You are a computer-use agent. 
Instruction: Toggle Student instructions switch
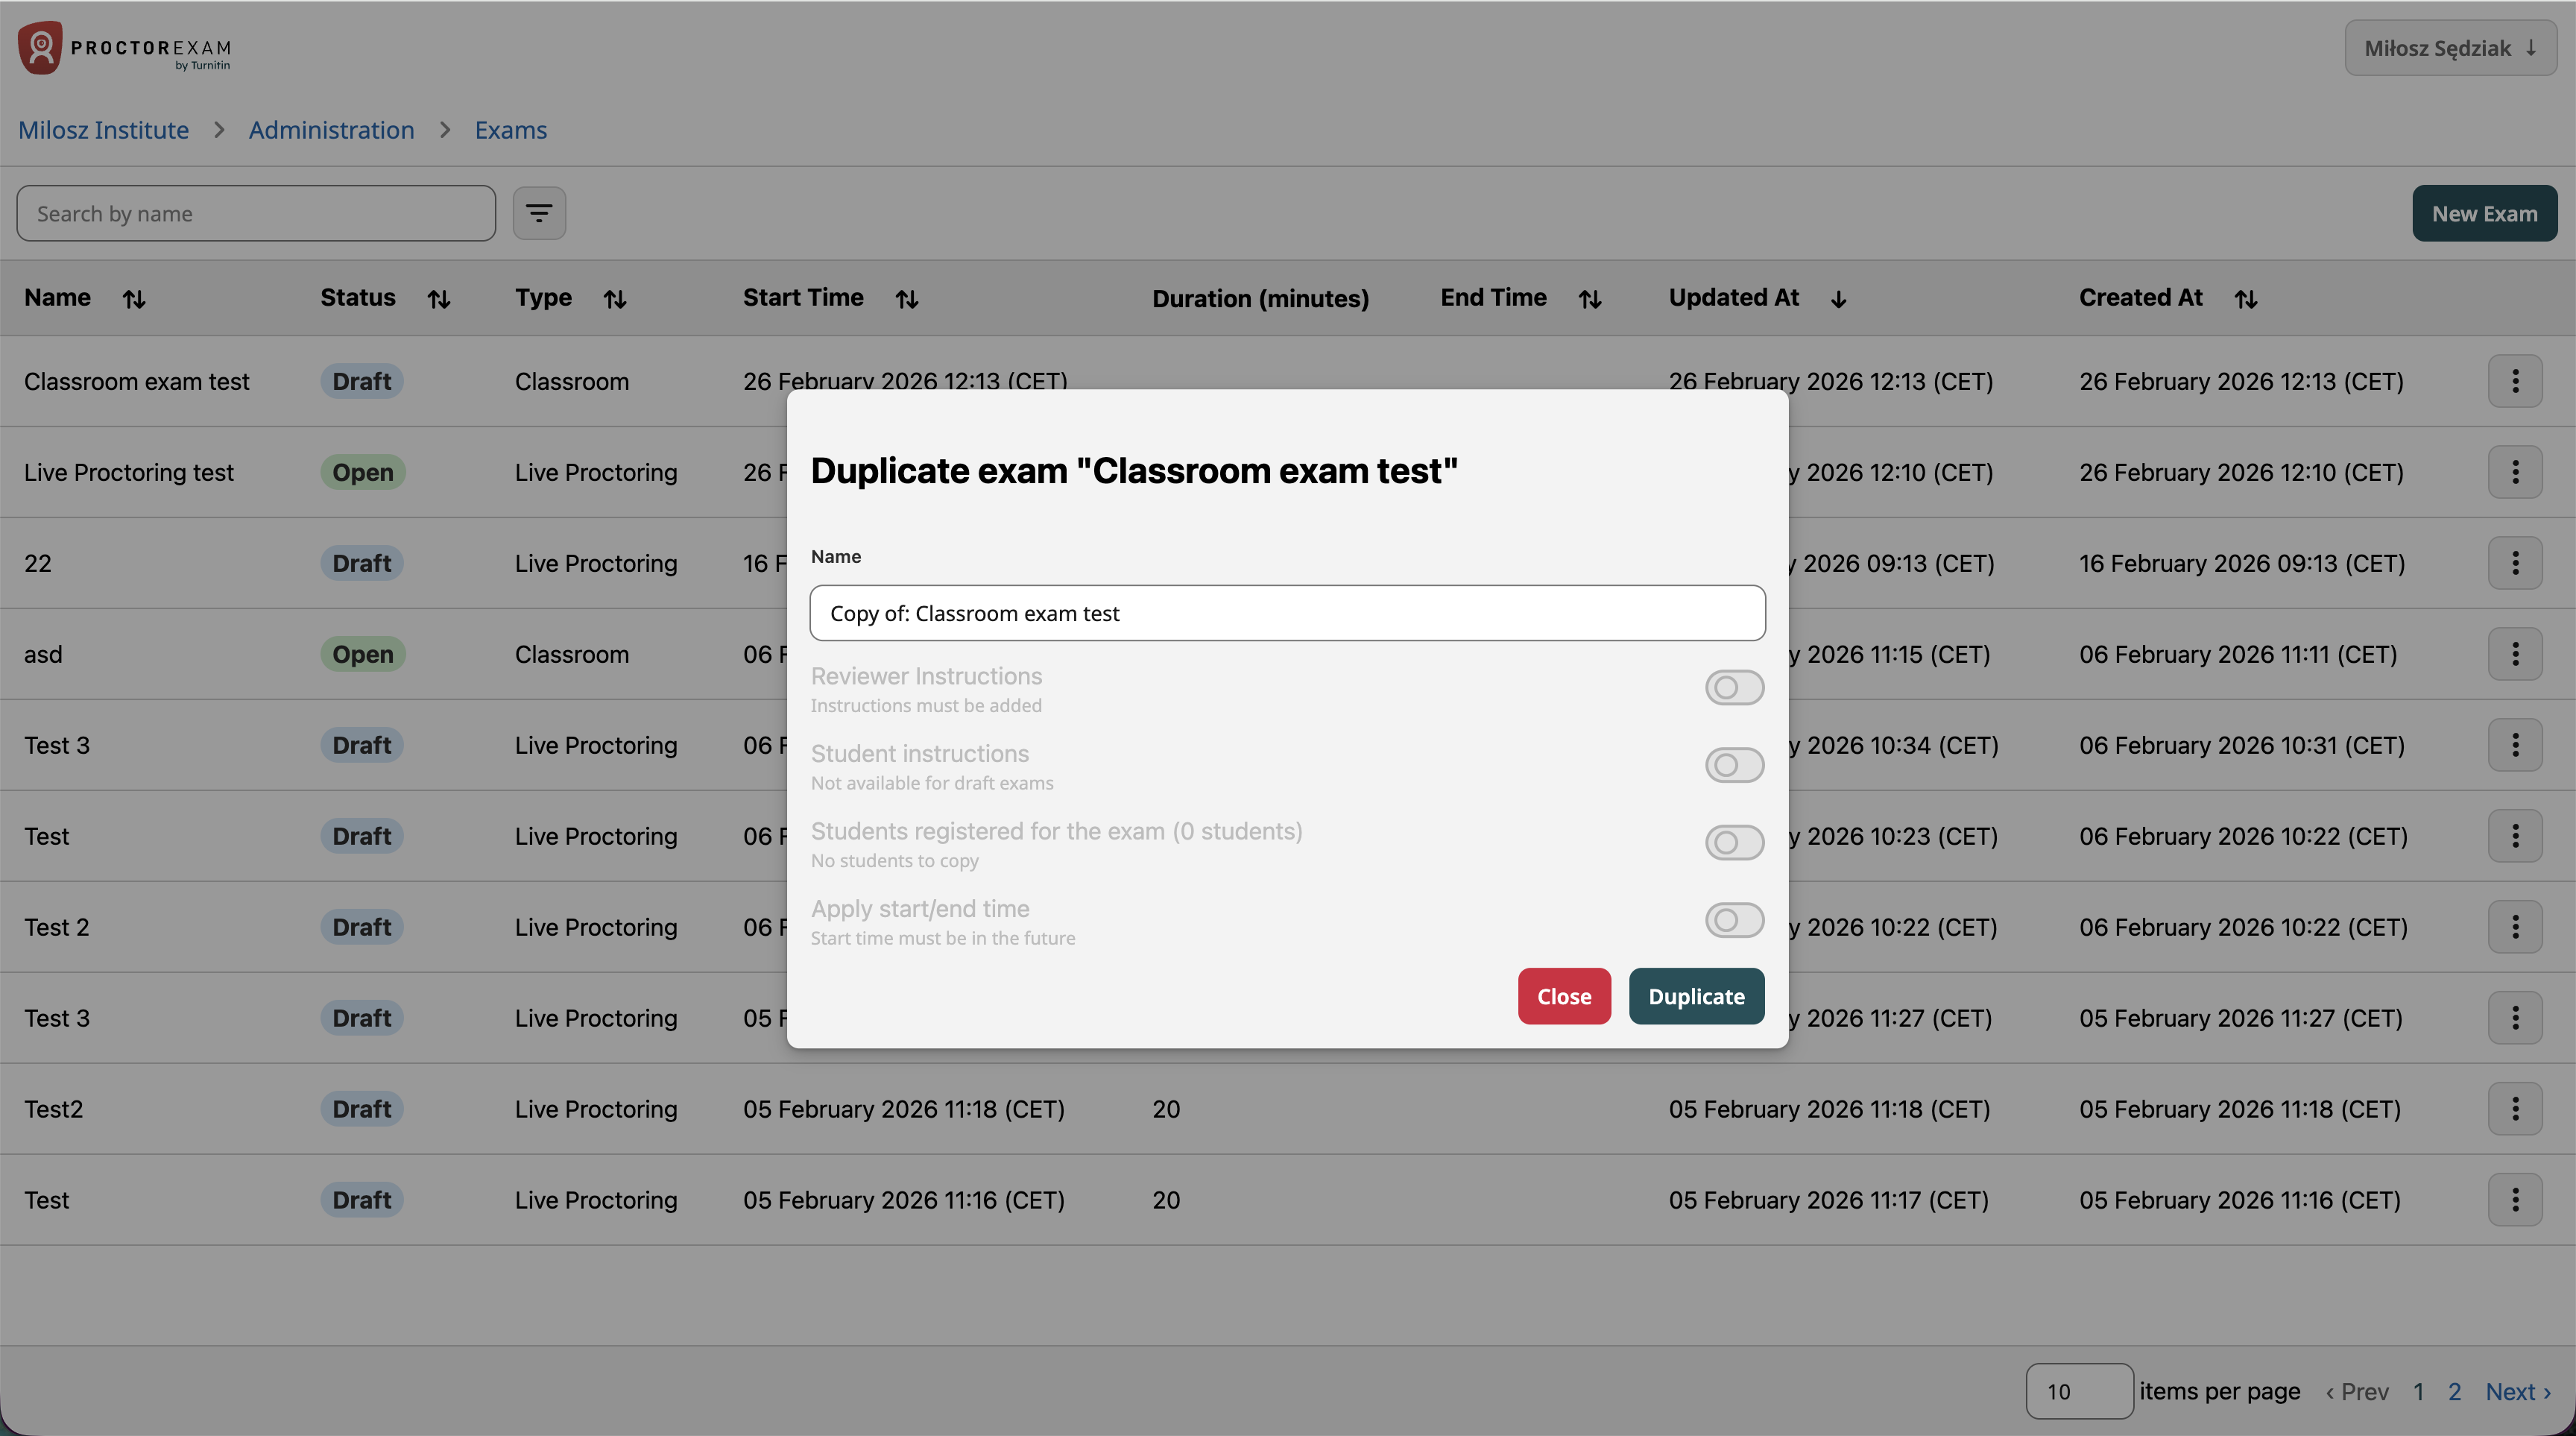tap(1734, 765)
